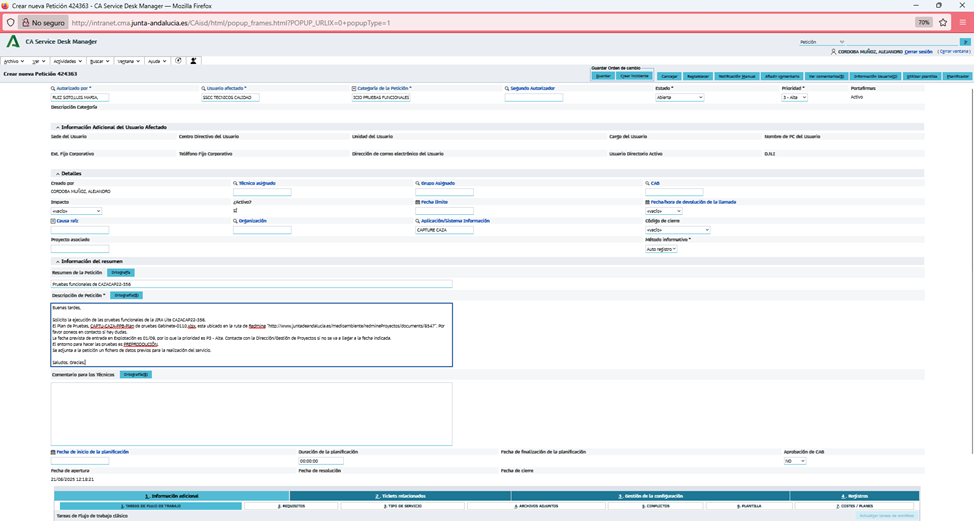Image resolution: width=974 pixels, height=521 pixels.
Task: Collapse the Información del resumen section
Action: pos(57,262)
